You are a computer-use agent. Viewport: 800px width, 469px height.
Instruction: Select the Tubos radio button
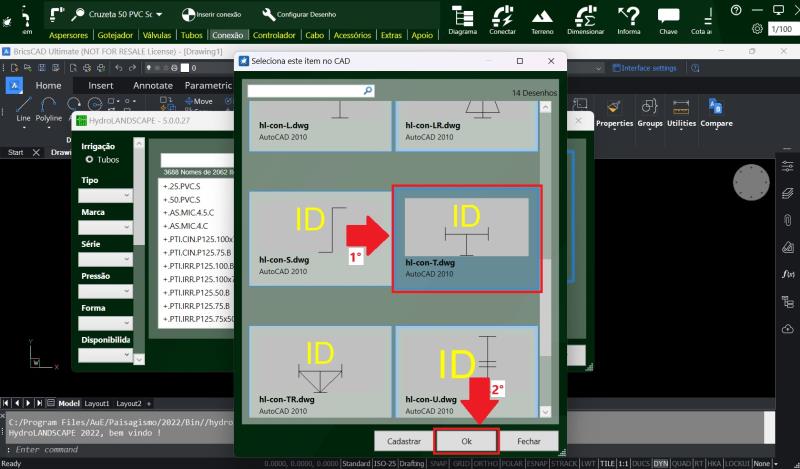point(89,159)
